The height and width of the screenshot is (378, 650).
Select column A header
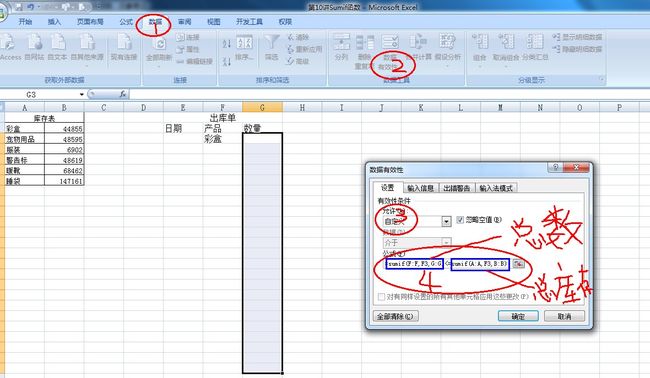click(24, 108)
